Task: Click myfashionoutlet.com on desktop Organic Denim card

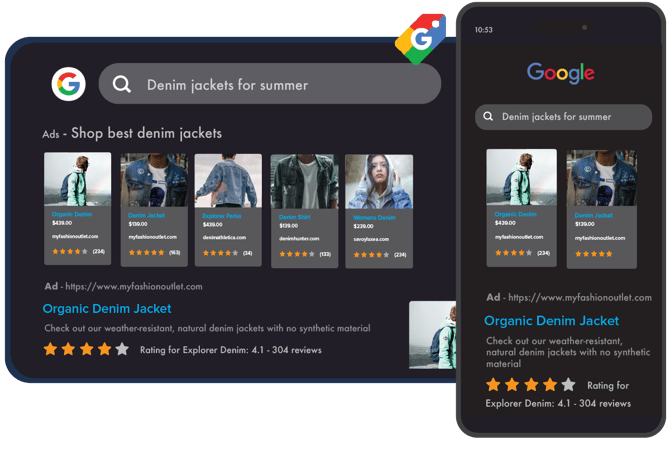Action: point(75,236)
